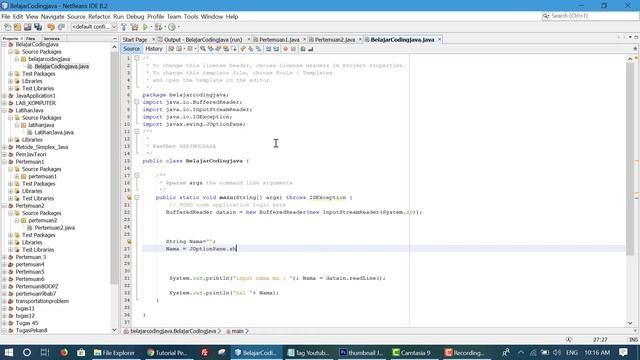
Task: Click the Firefox icon in the taskbar
Action: point(64,352)
